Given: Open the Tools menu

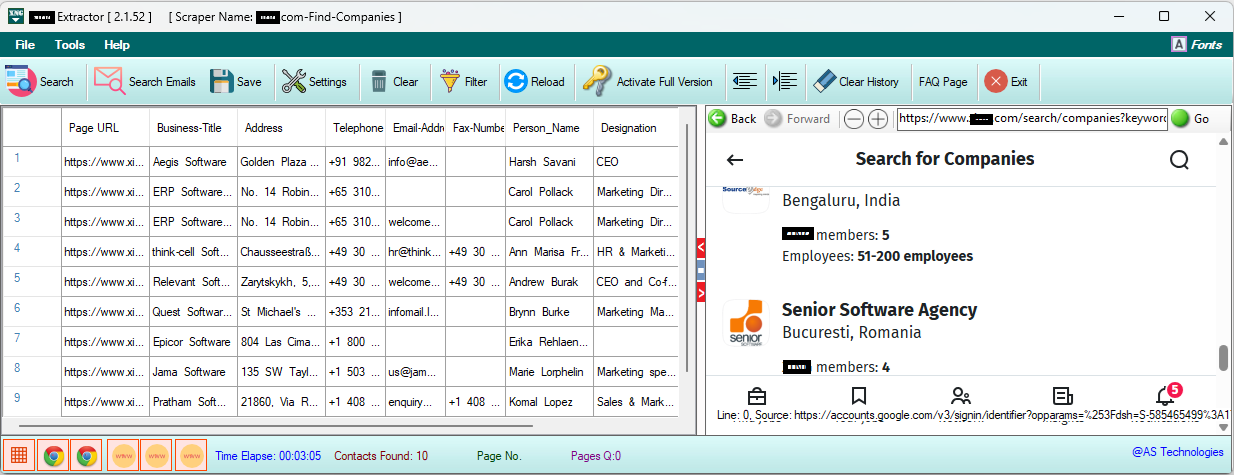Looking at the screenshot, I should pyautogui.click(x=70, y=45).
